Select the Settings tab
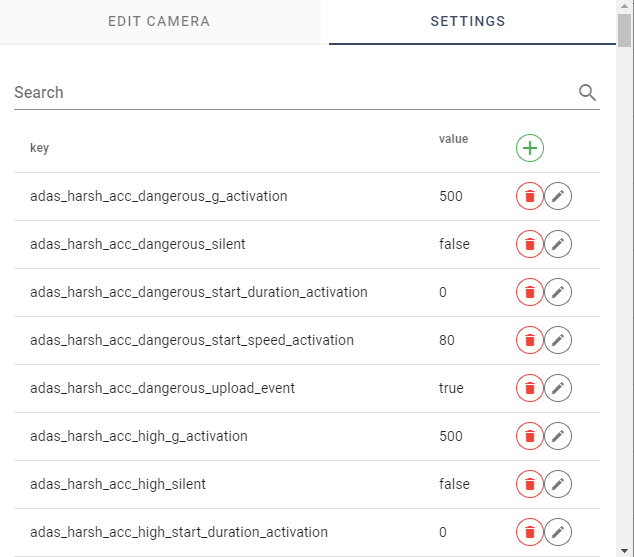 click(468, 21)
